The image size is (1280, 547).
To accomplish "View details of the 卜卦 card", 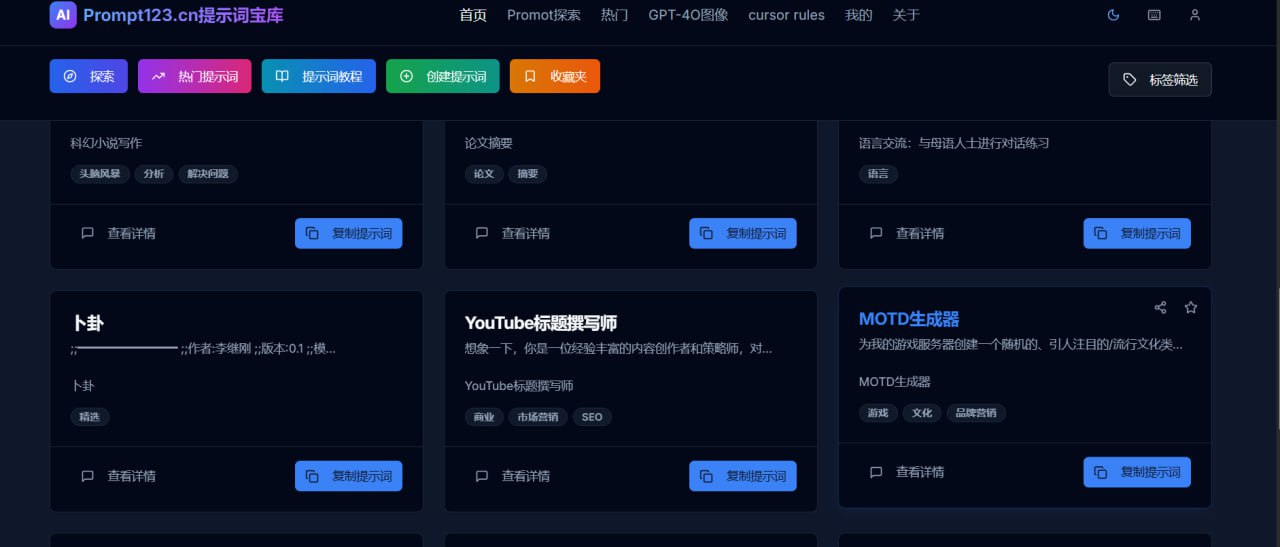I will pyautogui.click(x=118, y=476).
